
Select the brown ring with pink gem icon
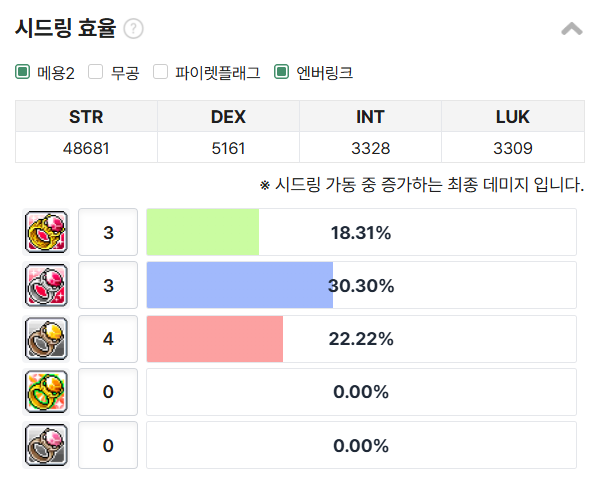click(46, 445)
